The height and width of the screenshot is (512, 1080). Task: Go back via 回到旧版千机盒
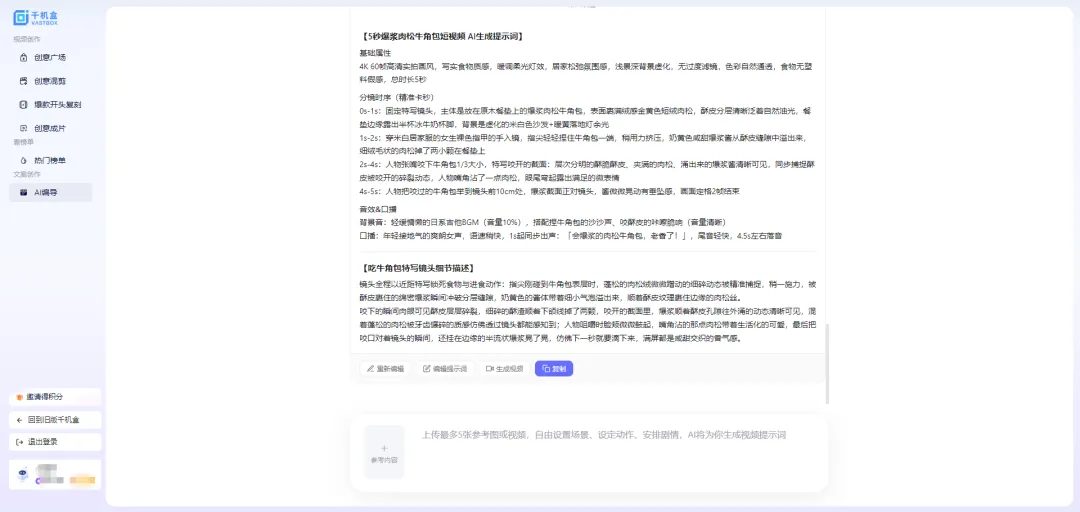pyautogui.click(x=55, y=420)
